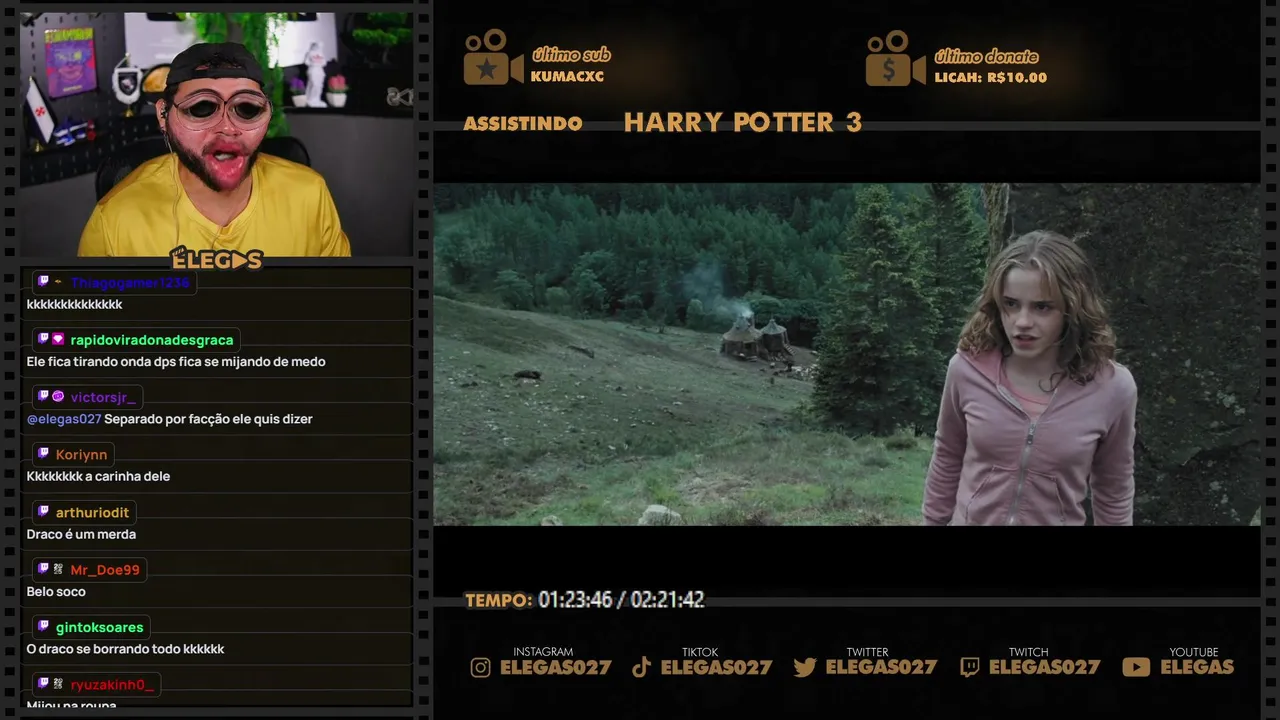Open victorsjr_ chat username

coord(103,397)
